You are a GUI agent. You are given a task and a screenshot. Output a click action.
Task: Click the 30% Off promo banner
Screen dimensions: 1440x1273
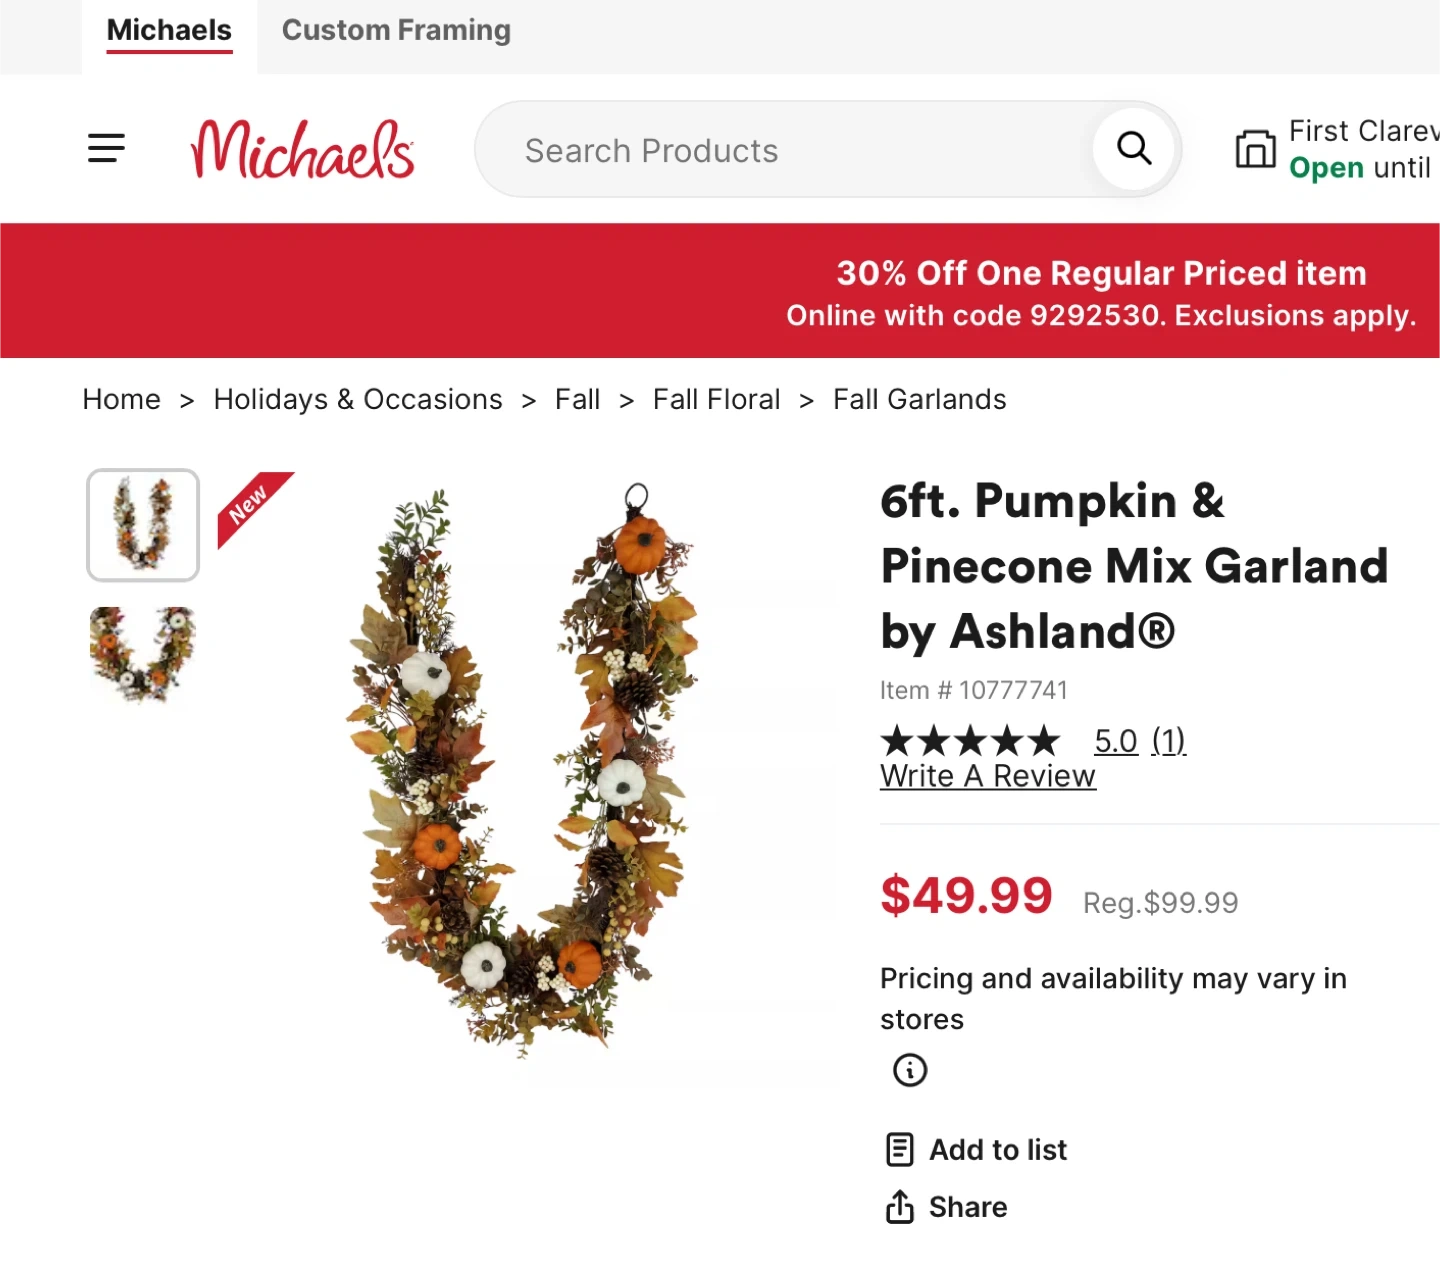click(x=1100, y=292)
